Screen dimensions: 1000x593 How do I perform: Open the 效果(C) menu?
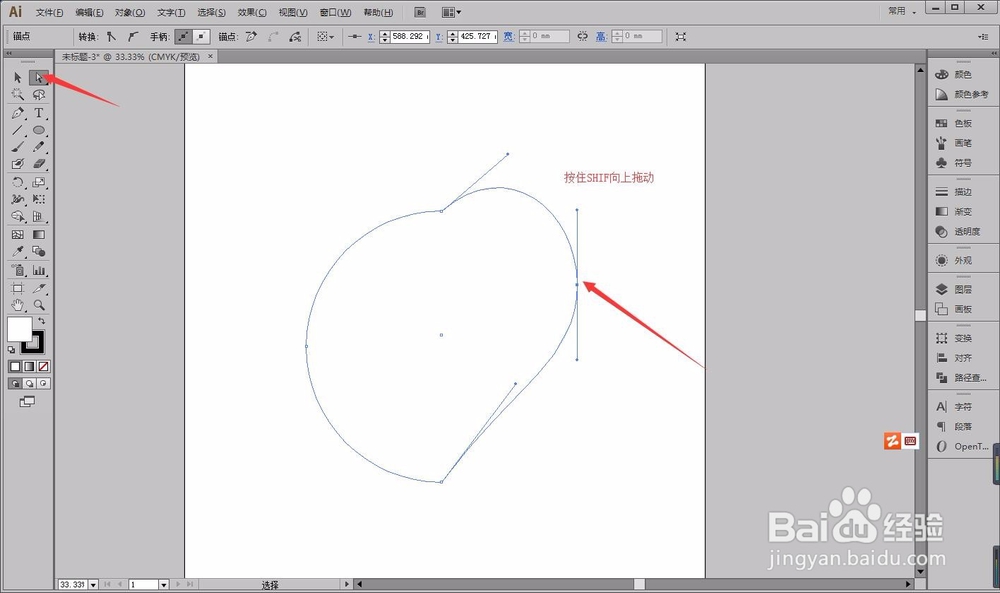(252, 12)
